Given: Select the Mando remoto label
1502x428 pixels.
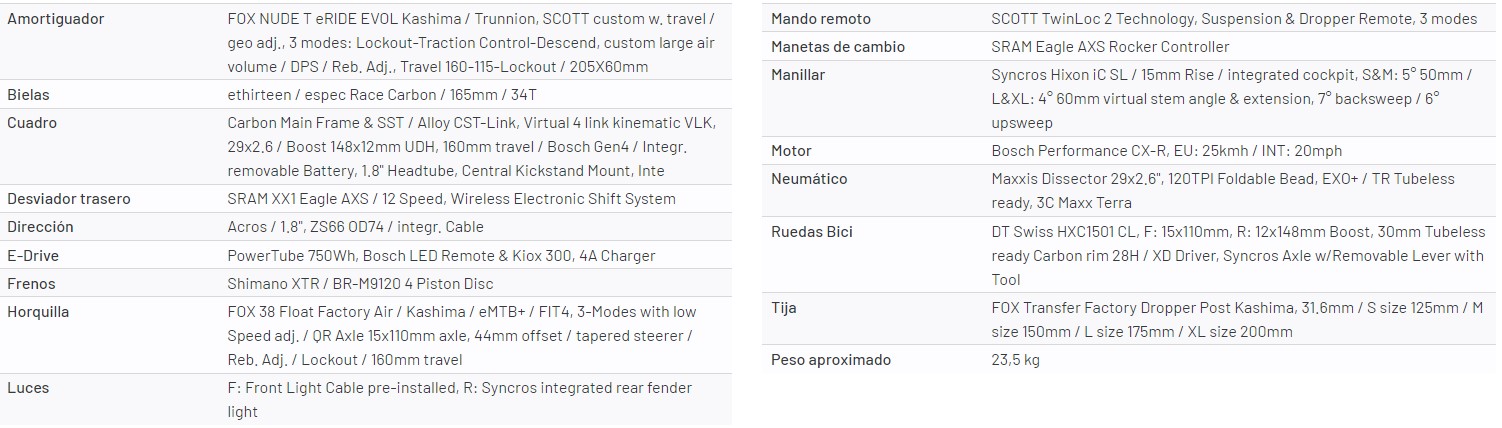Looking at the screenshot, I should pos(820,19).
